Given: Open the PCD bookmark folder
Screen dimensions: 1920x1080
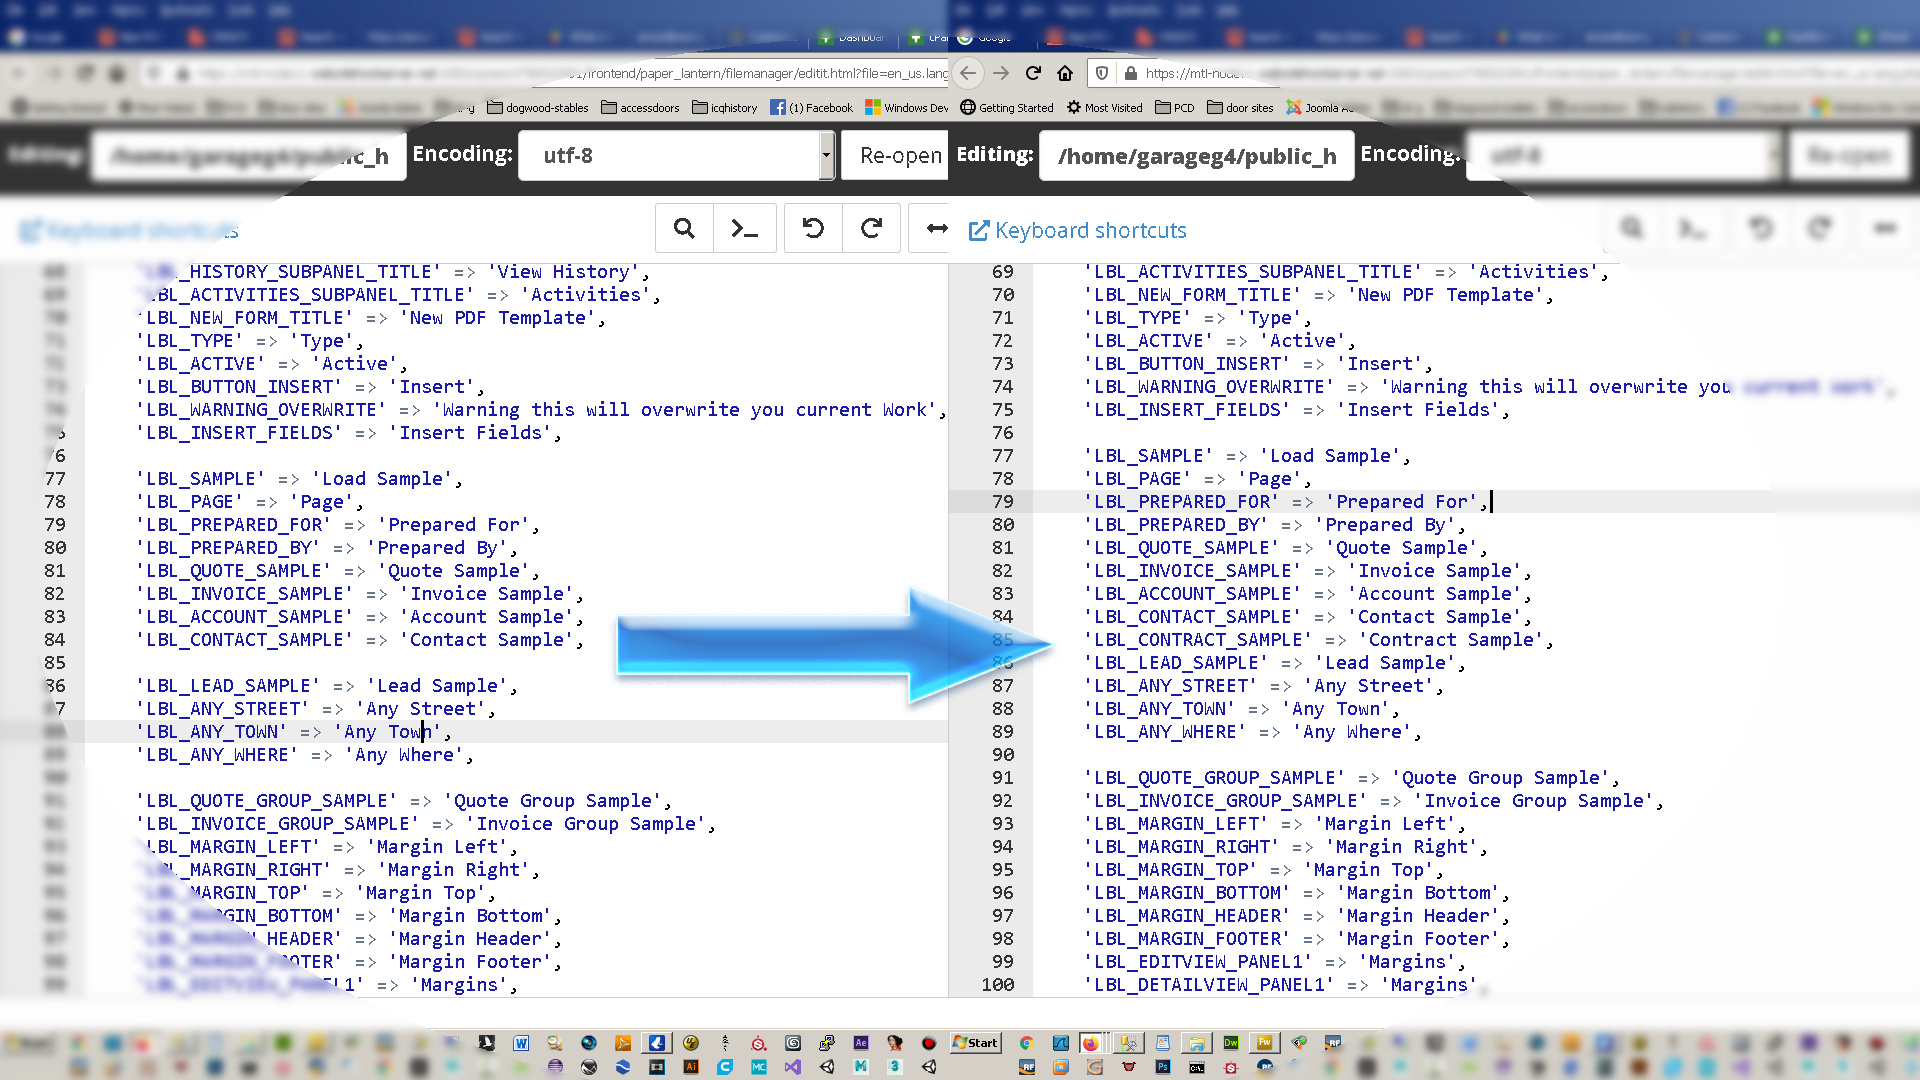Looking at the screenshot, I should click(x=1174, y=107).
